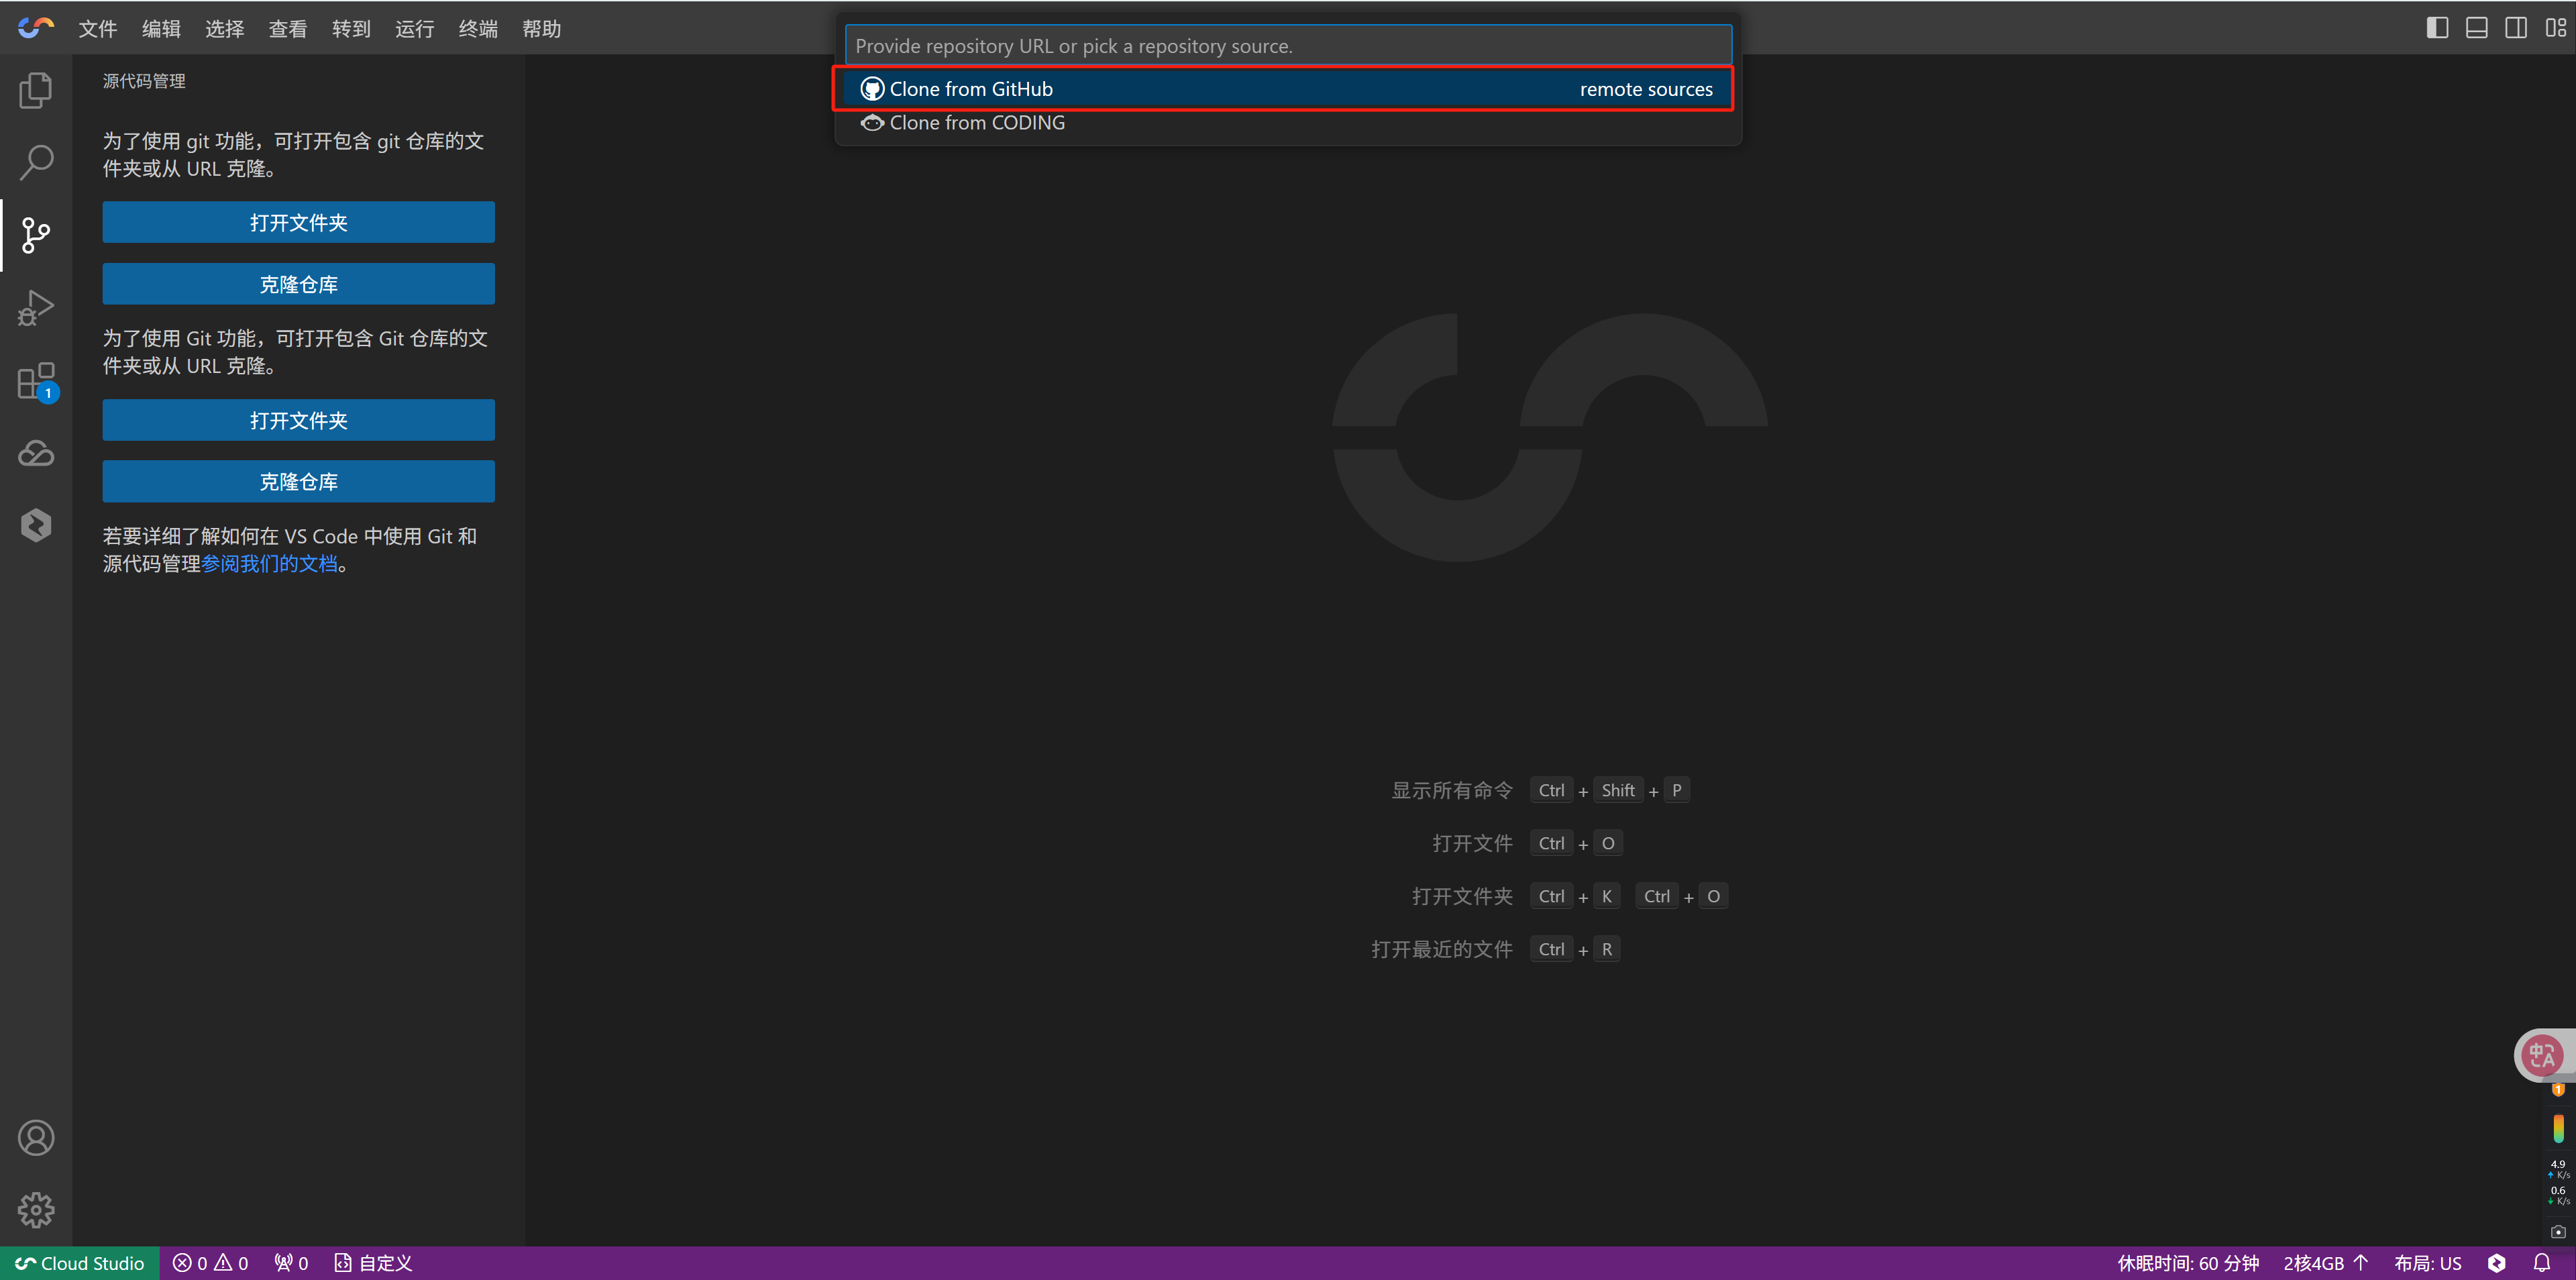
Task: Focus the repository URL input field
Action: click(1287, 46)
